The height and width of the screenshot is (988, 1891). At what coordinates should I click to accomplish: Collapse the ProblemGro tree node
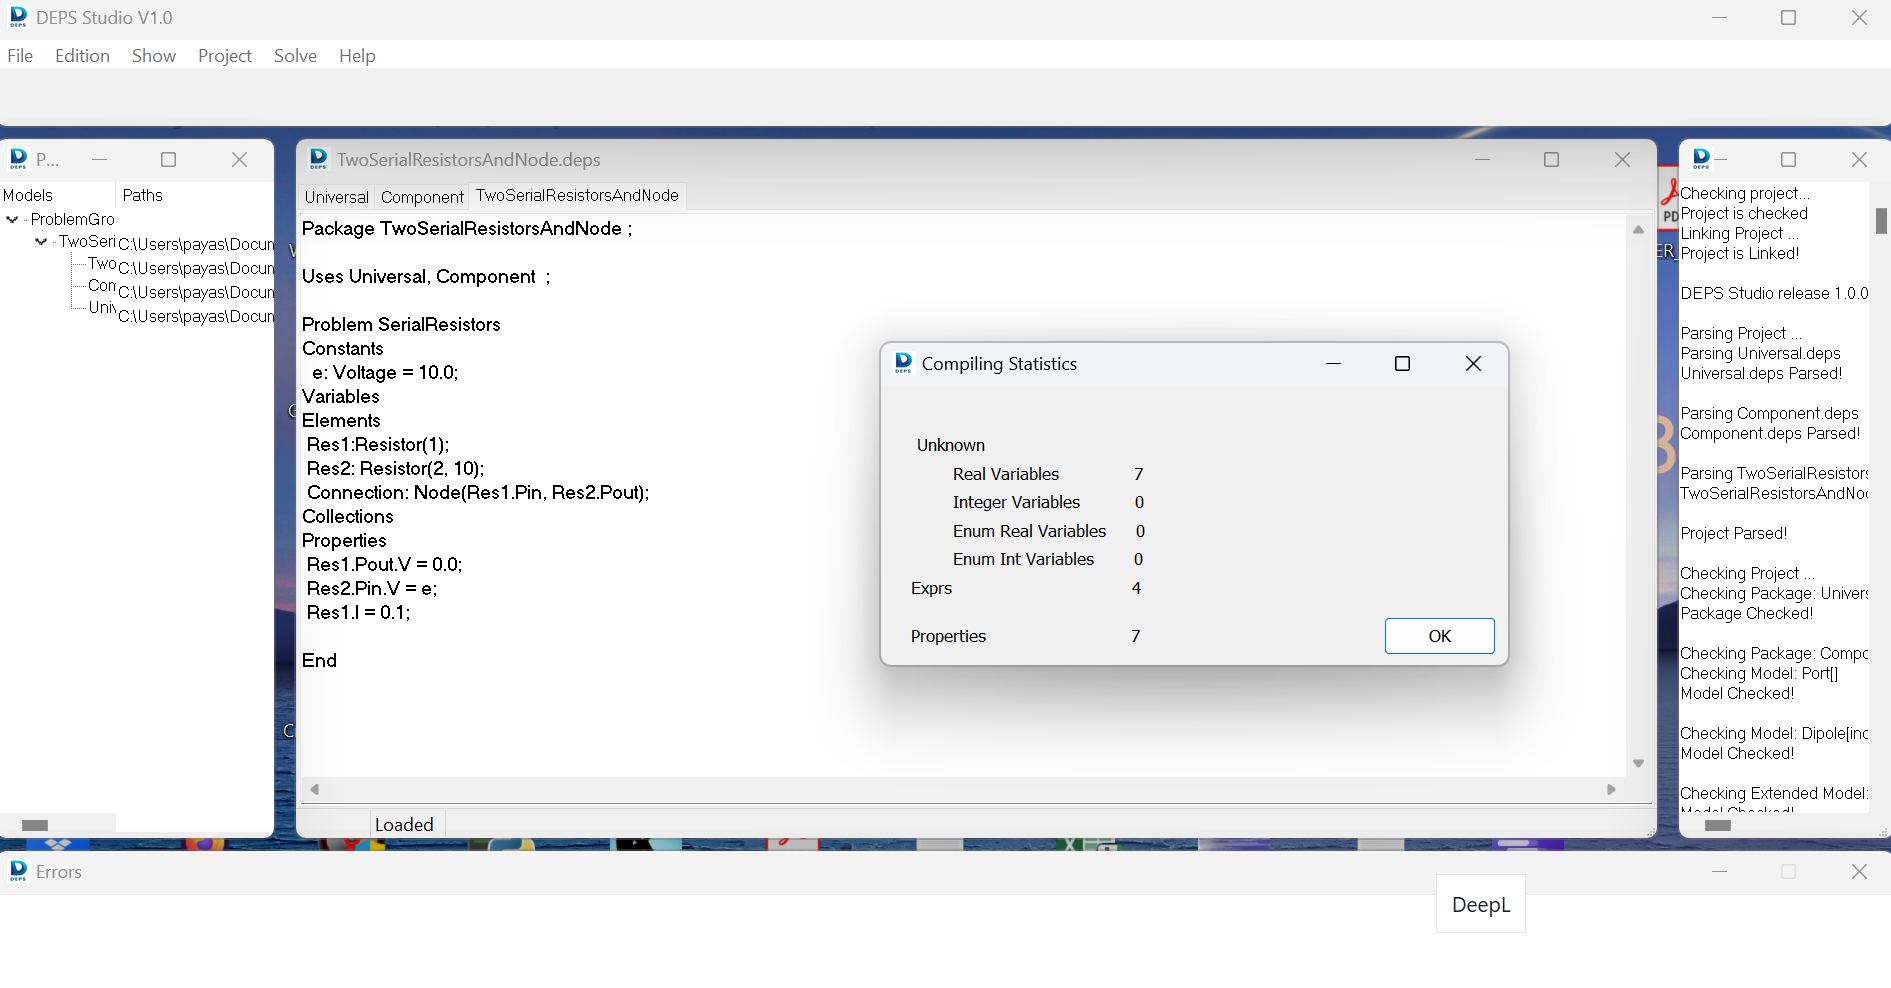(x=12, y=219)
